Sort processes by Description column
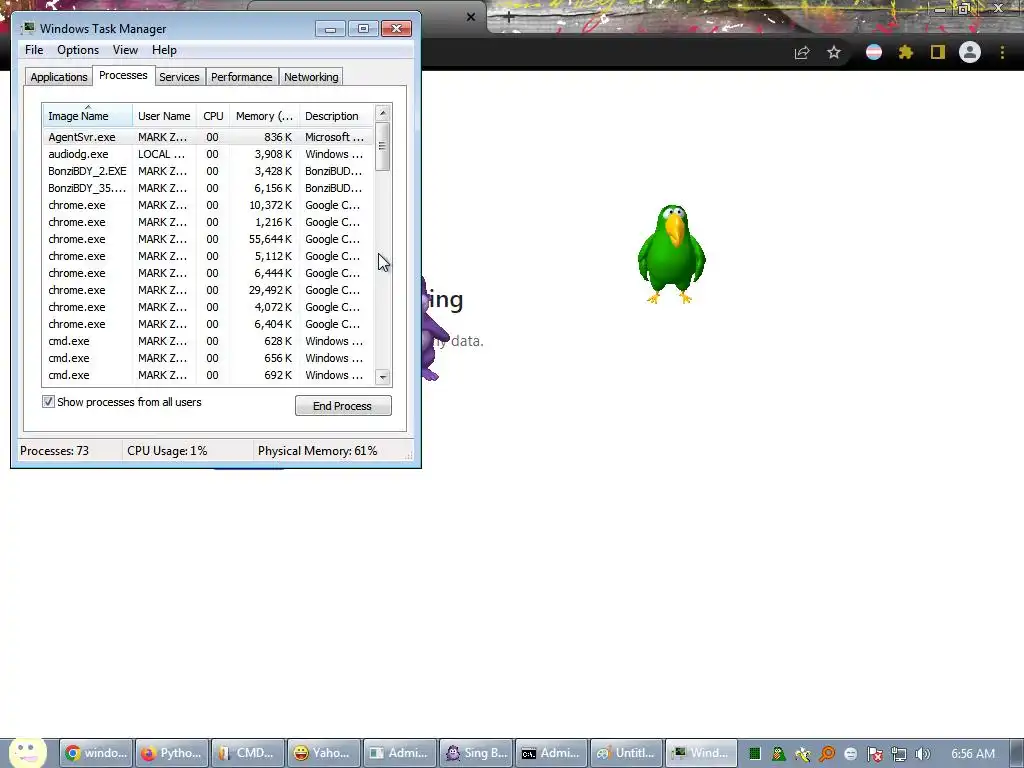Image resolution: width=1024 pixels, height=768 pixels. pos(336,116)
